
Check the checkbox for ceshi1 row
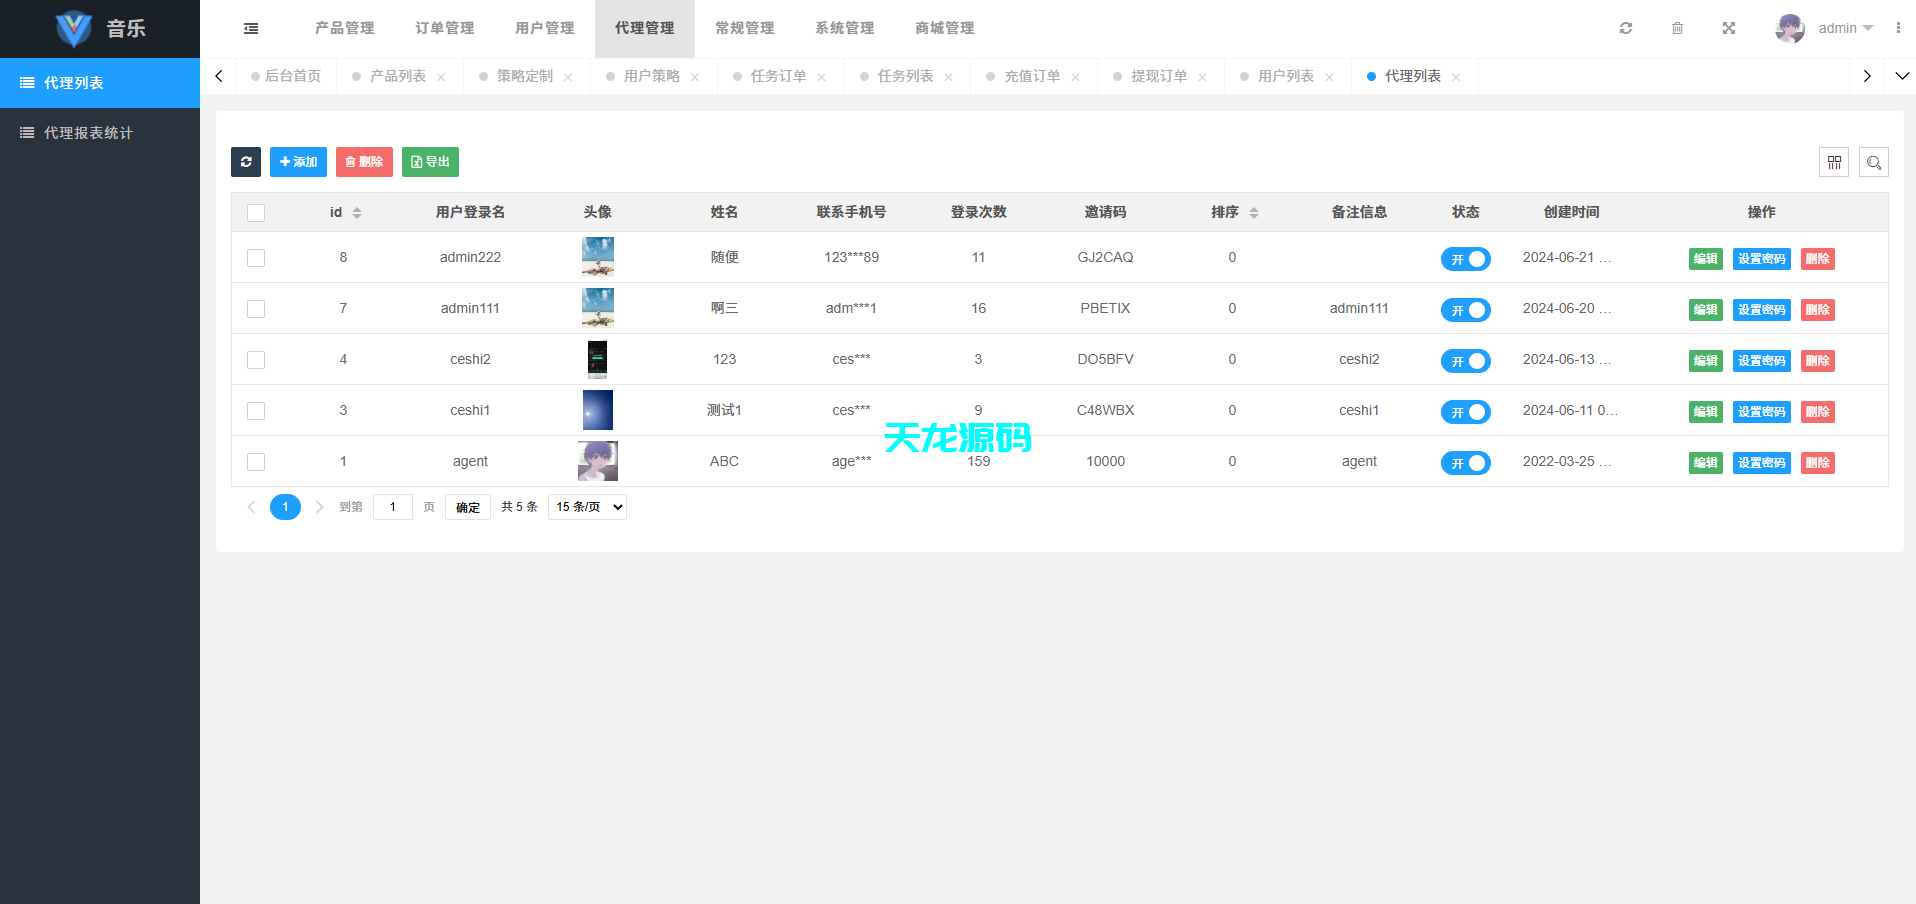256,410
